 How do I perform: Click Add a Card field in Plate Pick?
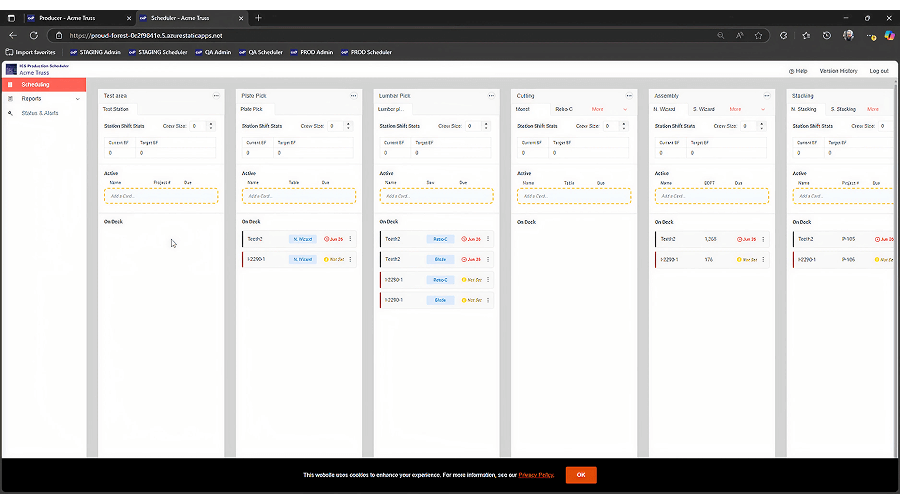[300, 196]
